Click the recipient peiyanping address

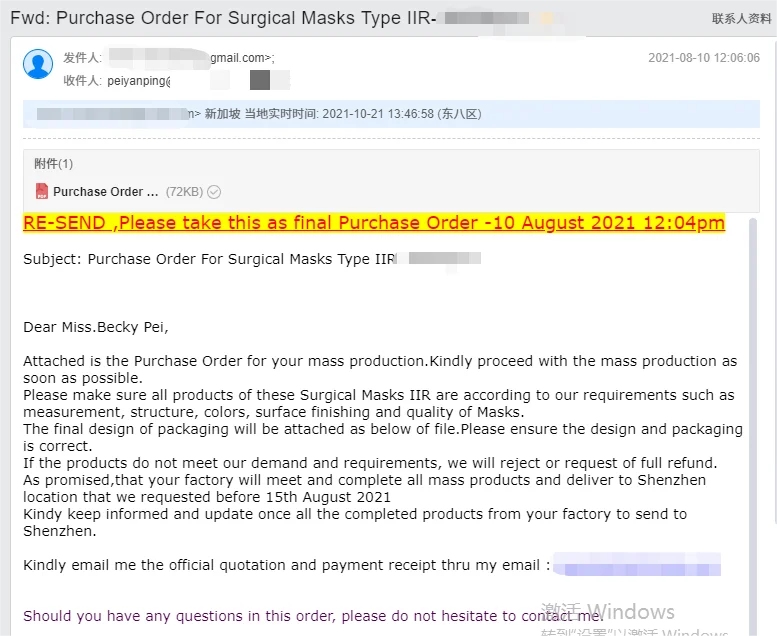tap(139, 81)
